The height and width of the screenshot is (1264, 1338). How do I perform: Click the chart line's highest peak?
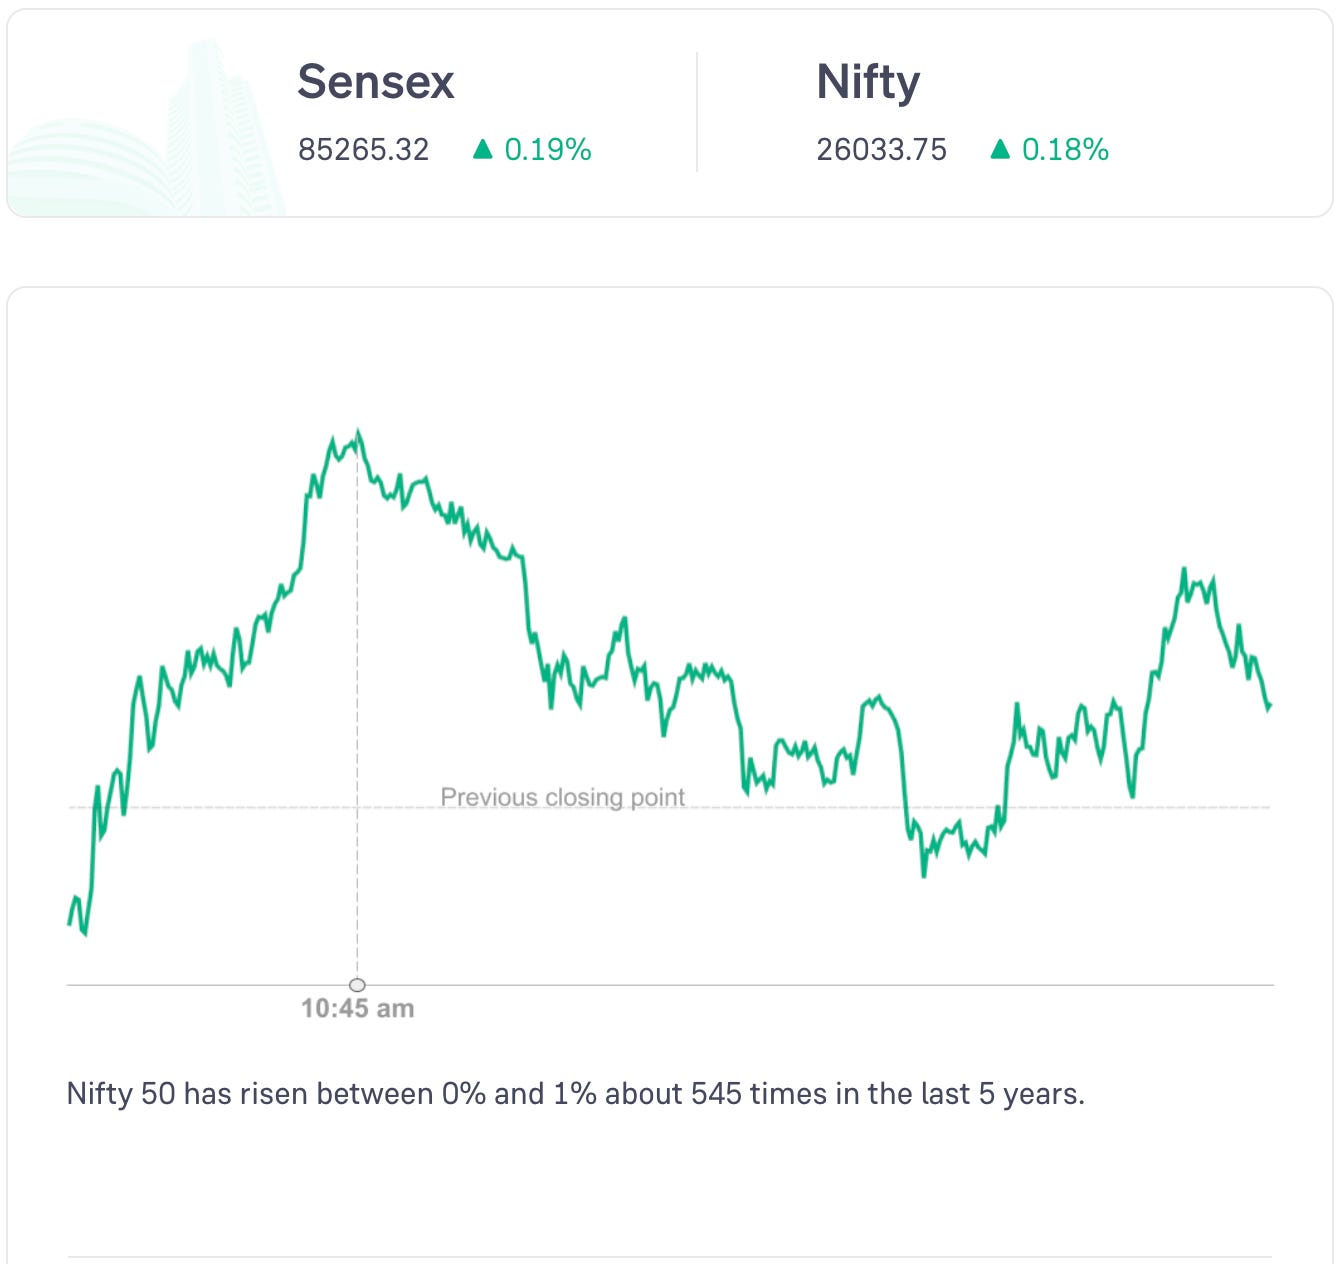(358, 433)
